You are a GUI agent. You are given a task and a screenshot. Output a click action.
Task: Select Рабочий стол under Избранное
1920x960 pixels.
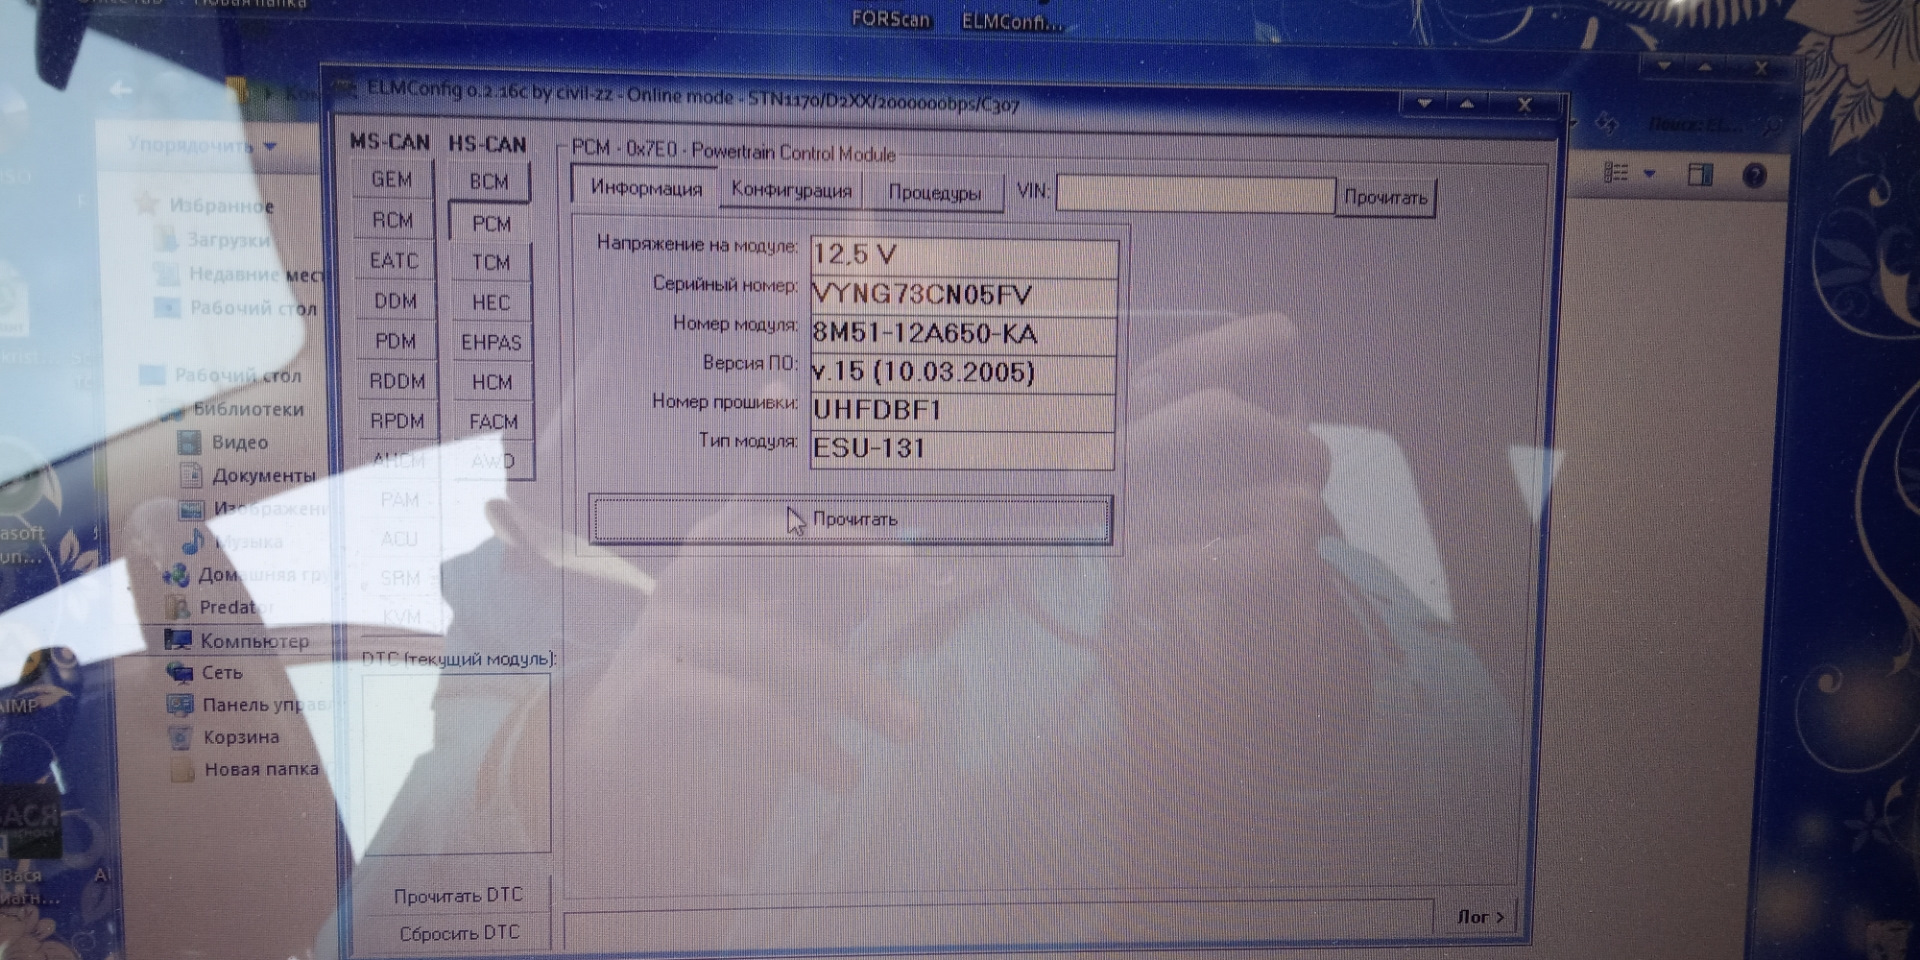(253, 308)
